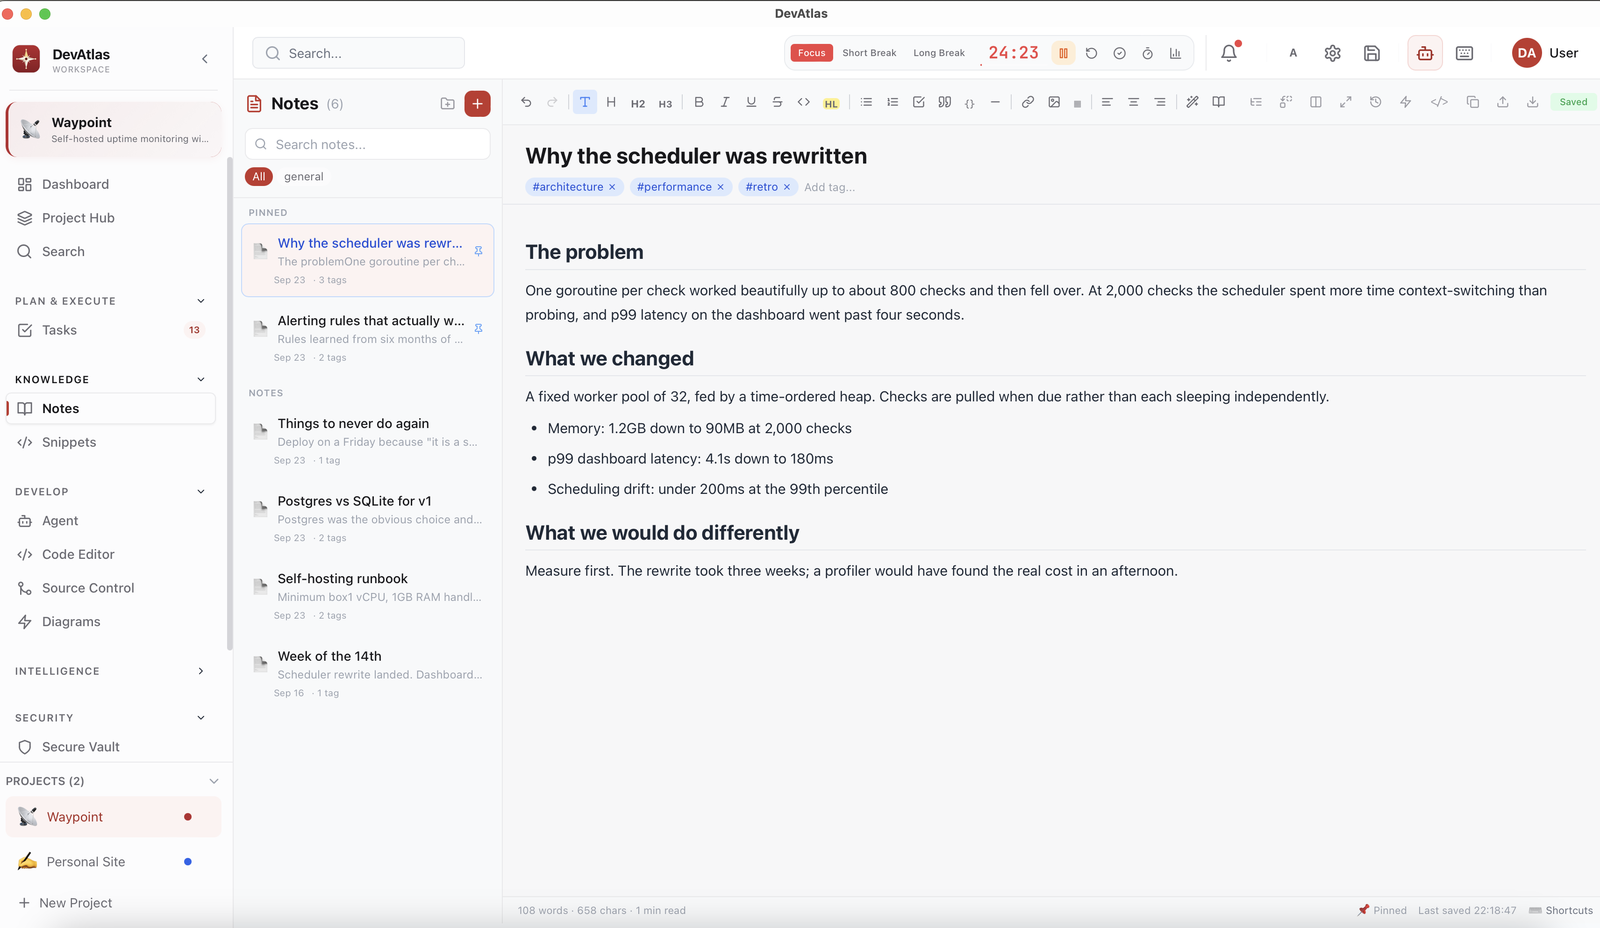Toggle underline formatting
Image resolution: width=1600 pixels, height=928 pixels.
coord(751,102)
